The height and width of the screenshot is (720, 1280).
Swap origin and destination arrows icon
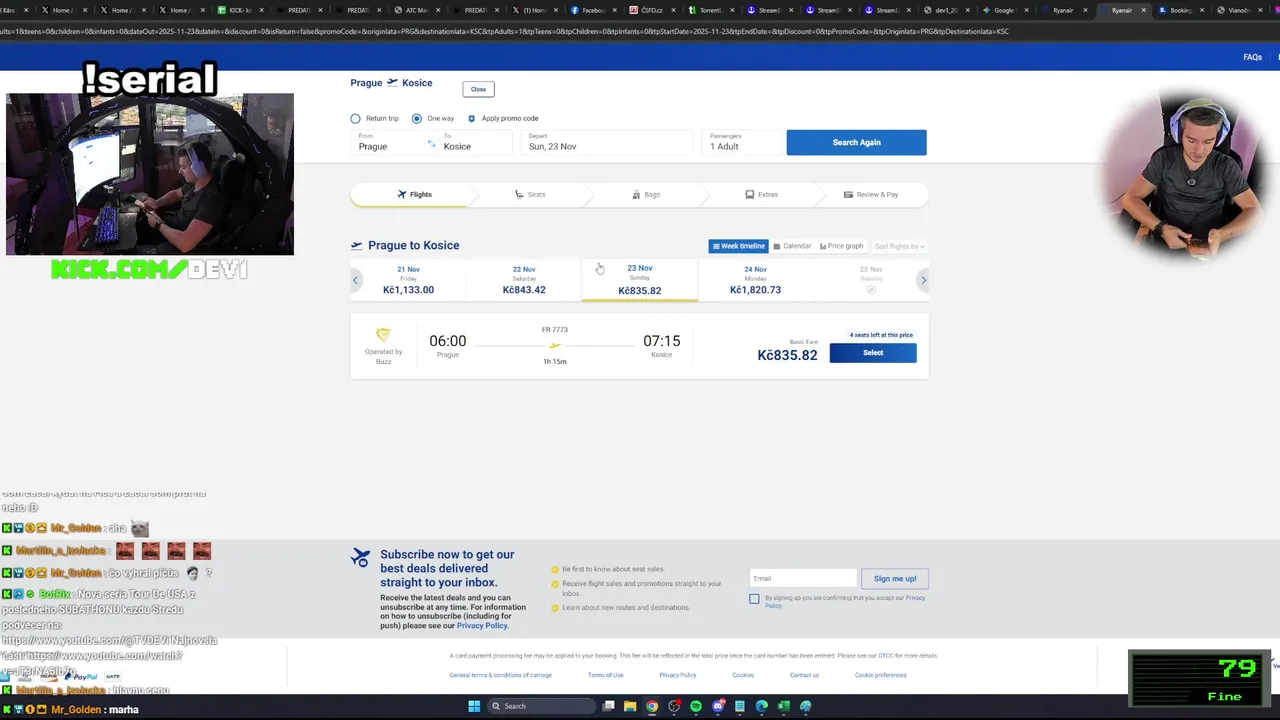(432, 144)
